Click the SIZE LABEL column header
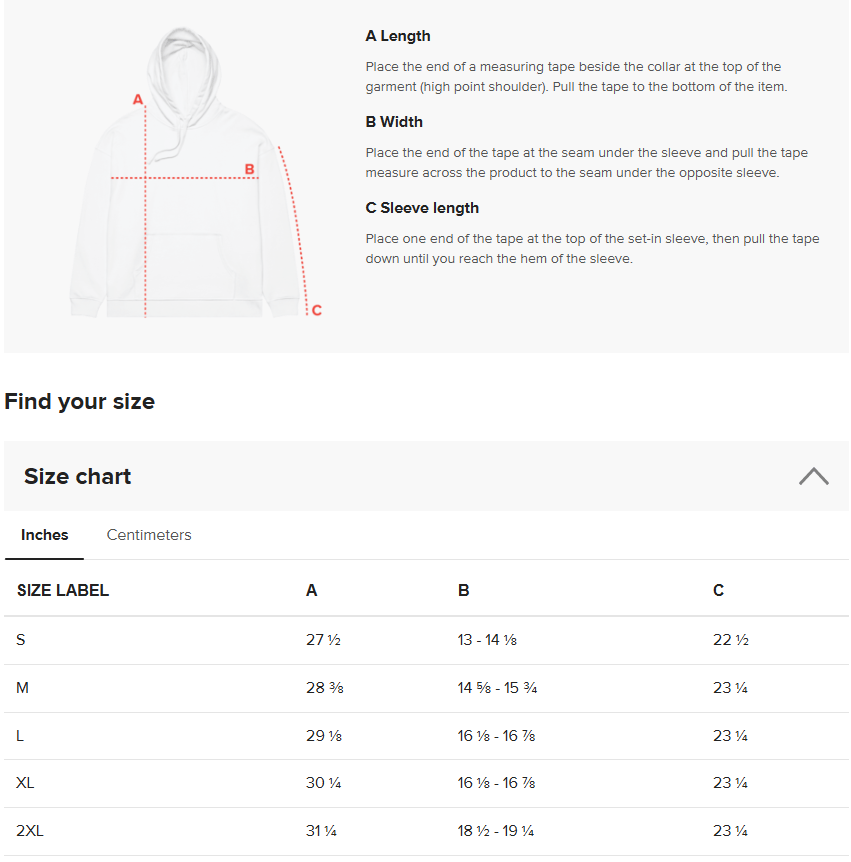 63,590
